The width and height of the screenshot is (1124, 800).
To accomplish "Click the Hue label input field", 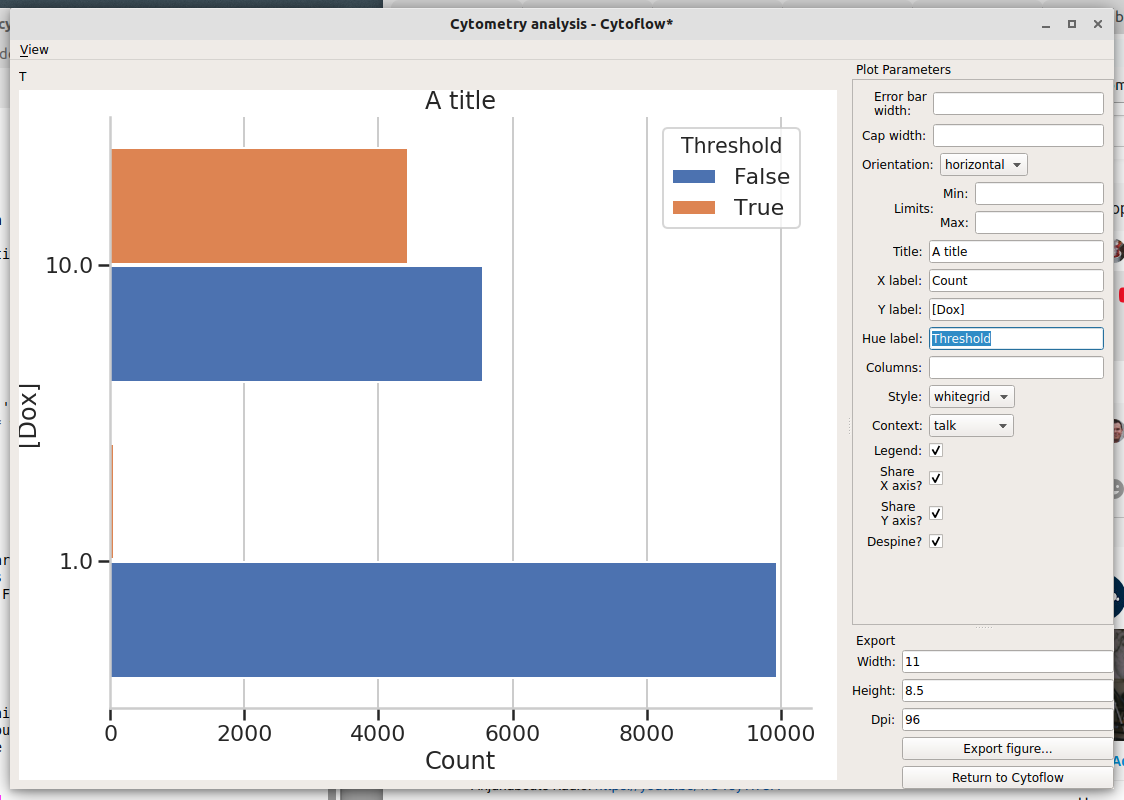I will [x=1016, y=338].
